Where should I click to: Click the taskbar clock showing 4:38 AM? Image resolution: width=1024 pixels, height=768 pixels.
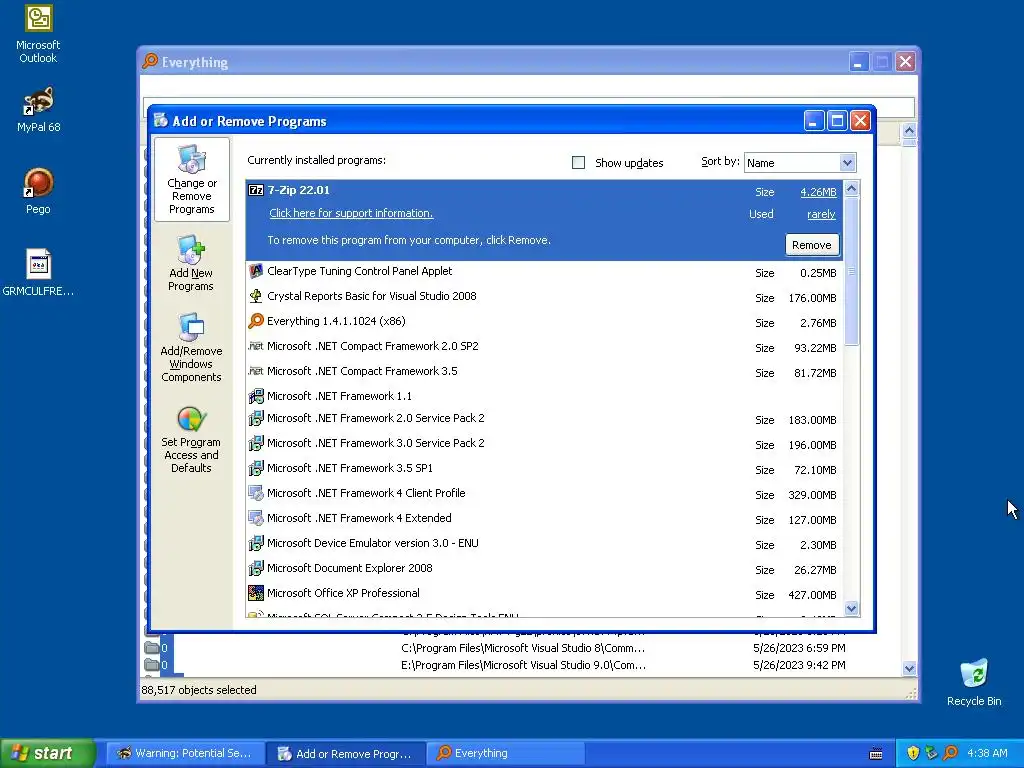987,753
